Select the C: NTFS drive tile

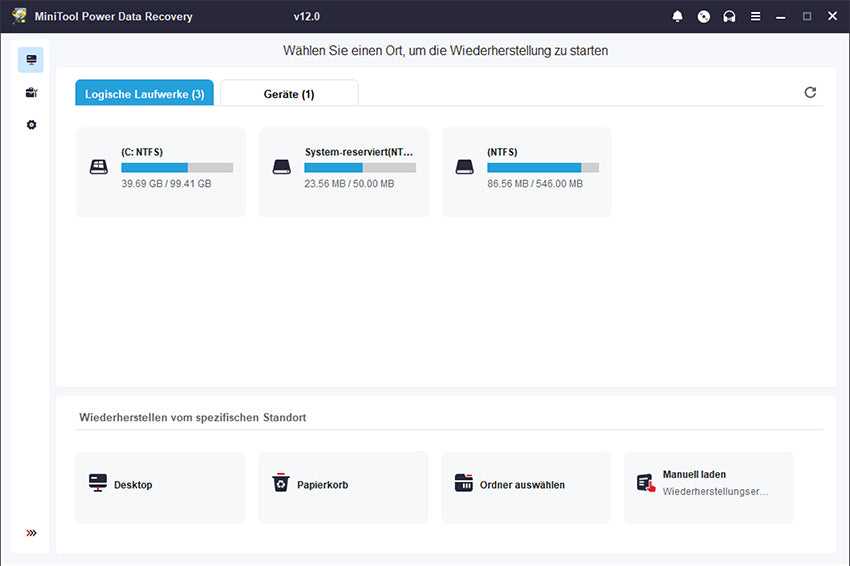click(160, 171)
